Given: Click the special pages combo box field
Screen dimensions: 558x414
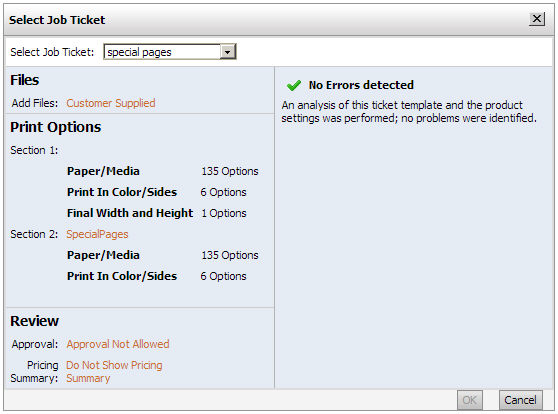Looking at the screenshot, I should 170,52.
